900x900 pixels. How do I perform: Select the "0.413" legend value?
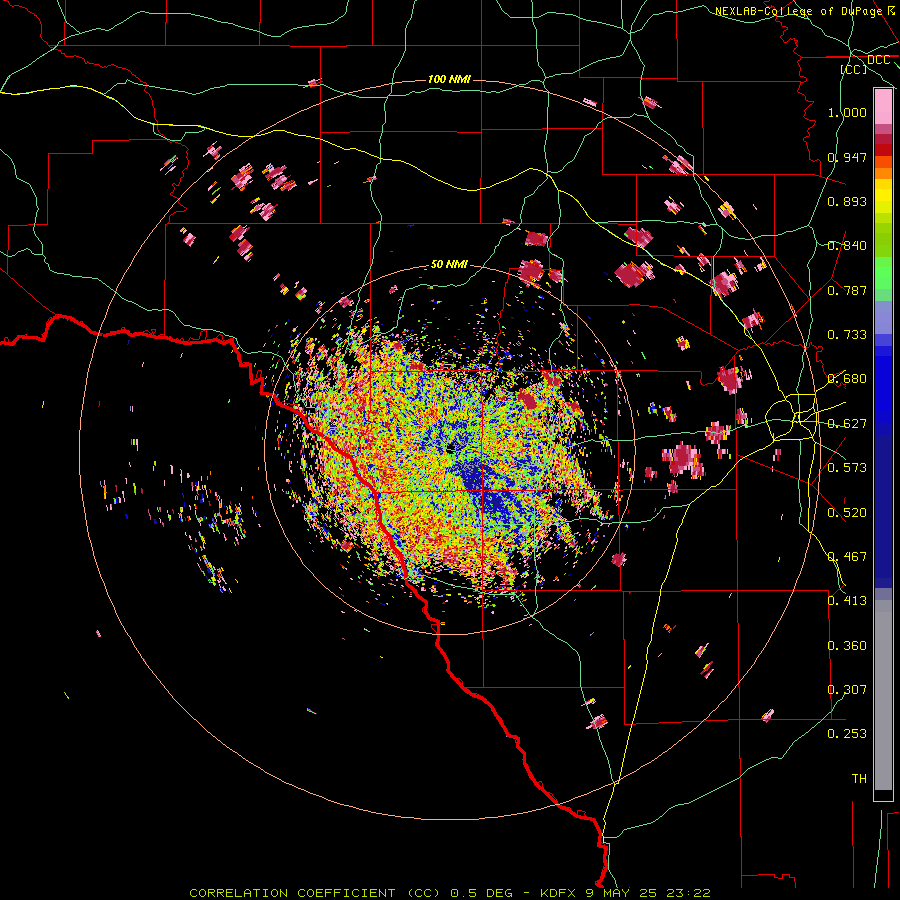847,601
